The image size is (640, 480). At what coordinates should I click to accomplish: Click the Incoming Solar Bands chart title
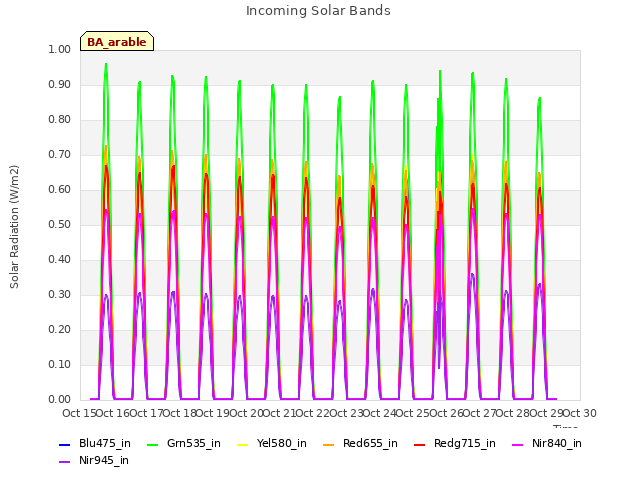(x=318, y=11)
